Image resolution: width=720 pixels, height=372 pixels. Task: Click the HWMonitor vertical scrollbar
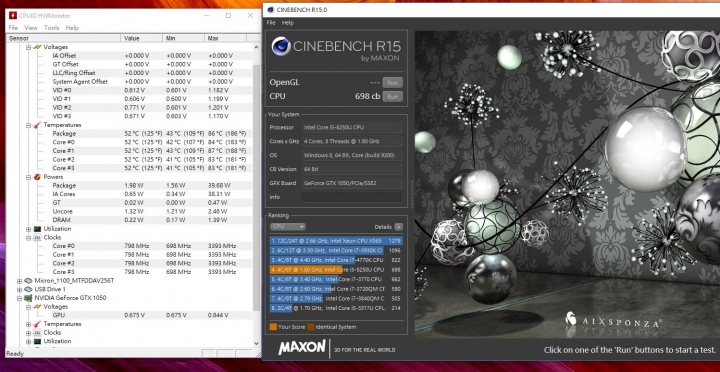[256, 193]
